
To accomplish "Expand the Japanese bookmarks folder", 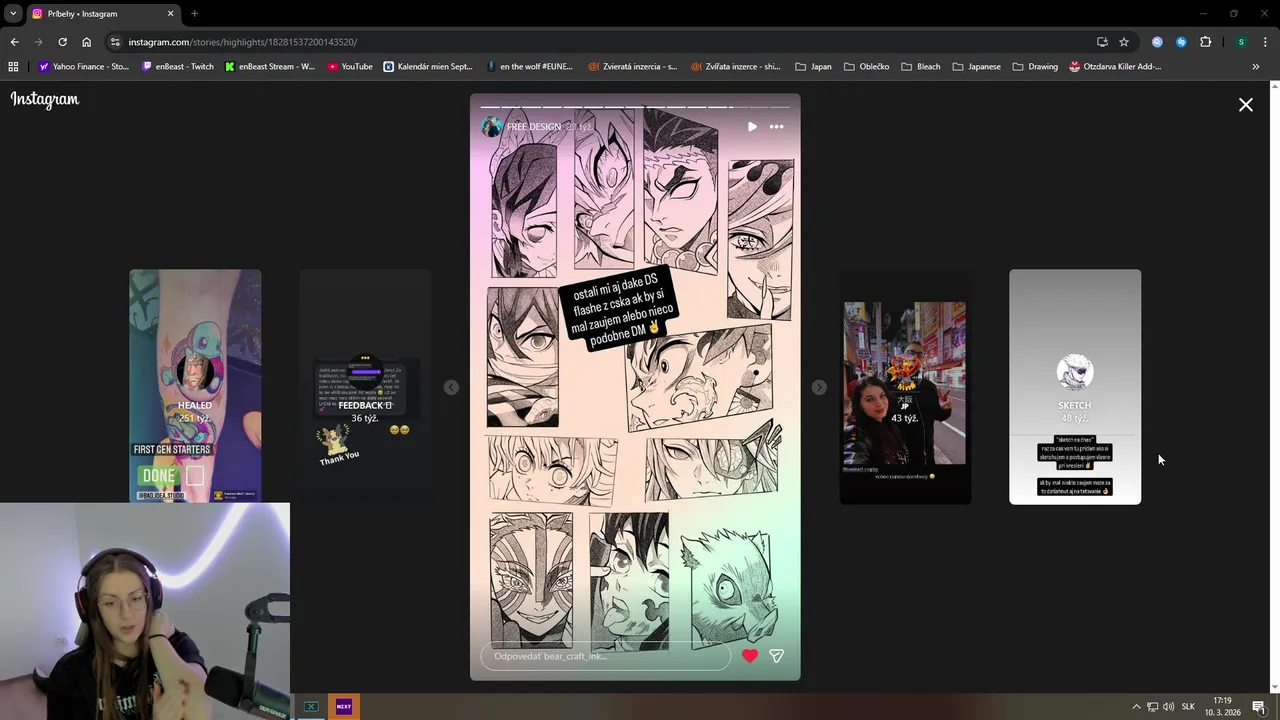I will [x=976, y=67].
